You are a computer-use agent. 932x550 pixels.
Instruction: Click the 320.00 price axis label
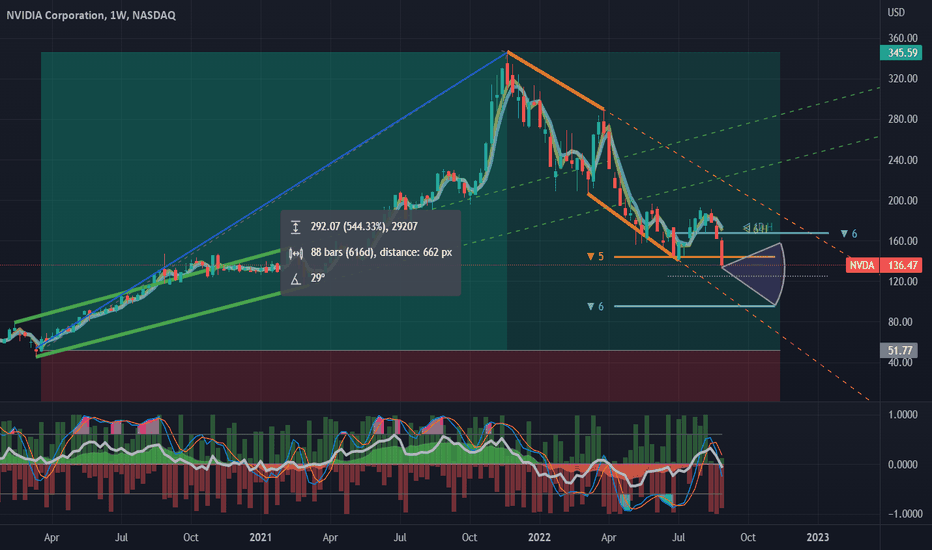903,78
